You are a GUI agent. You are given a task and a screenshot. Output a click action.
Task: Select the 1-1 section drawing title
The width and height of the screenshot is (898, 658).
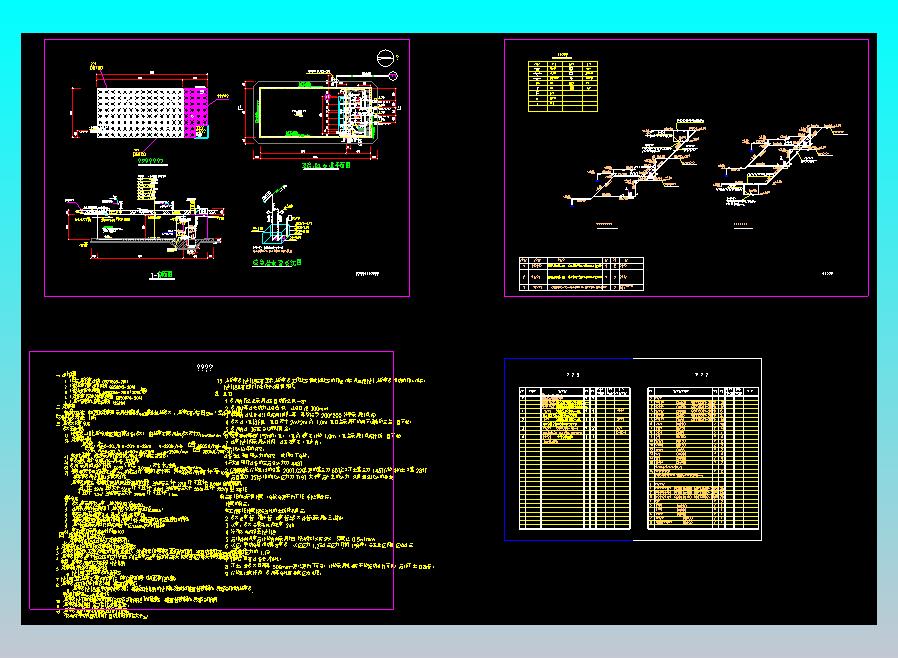[x=162, y=275]
